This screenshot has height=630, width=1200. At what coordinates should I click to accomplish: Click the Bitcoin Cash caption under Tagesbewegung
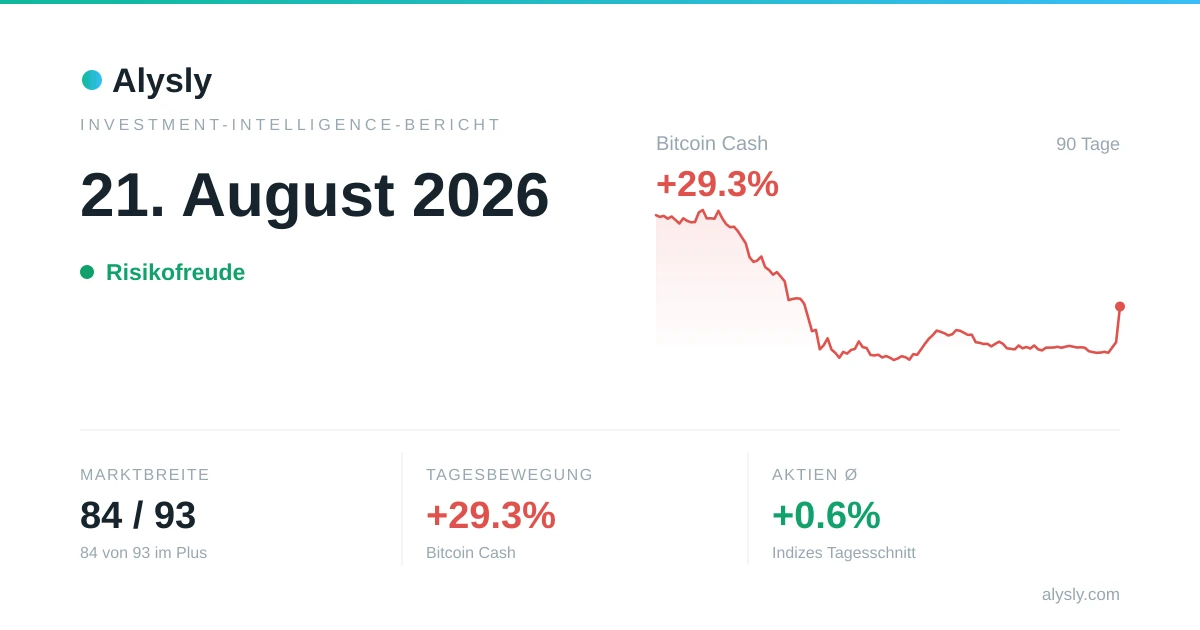(x=471, y=553)
